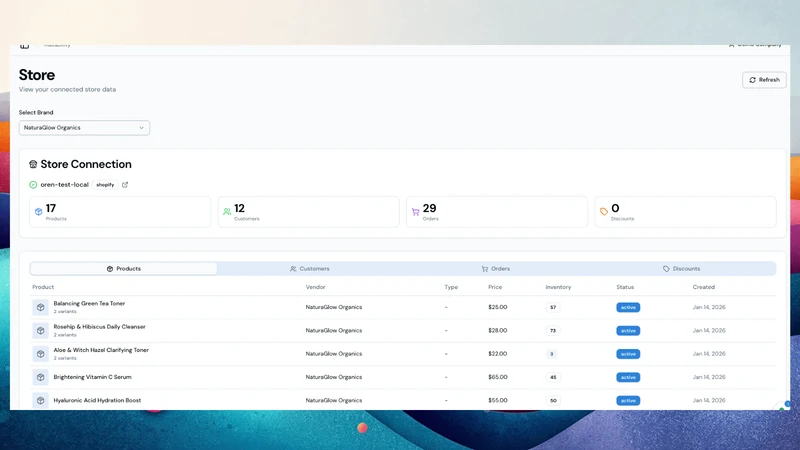Click the purple orders cart icon
800x450 pixels.
(x=415, y=211)
